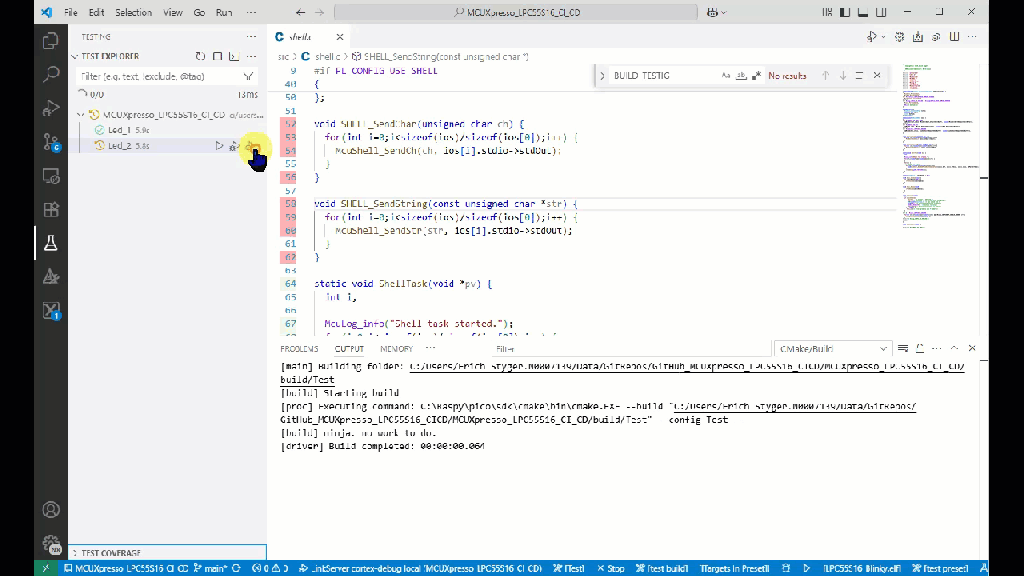Run the Led_2 test with its play icon
The height and width of the screenshot is (576, 1024).
pyautogui.click(x=220, y=145)
